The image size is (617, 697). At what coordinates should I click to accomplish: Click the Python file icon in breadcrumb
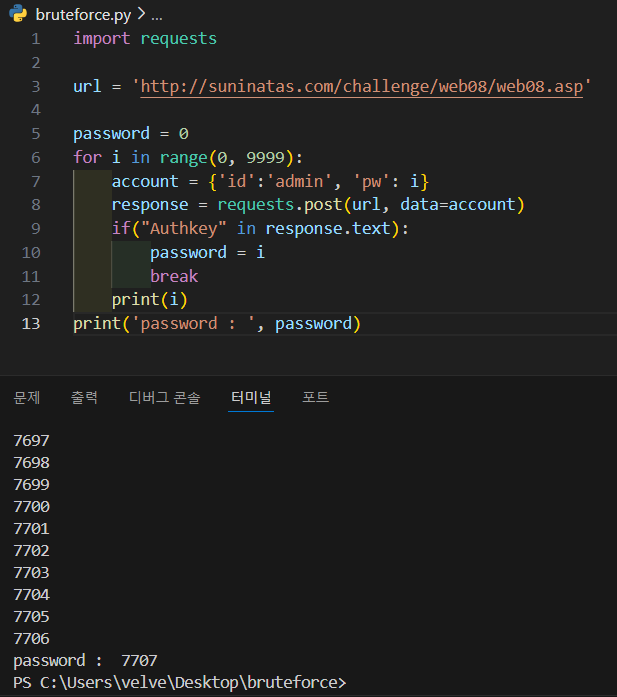18,13
